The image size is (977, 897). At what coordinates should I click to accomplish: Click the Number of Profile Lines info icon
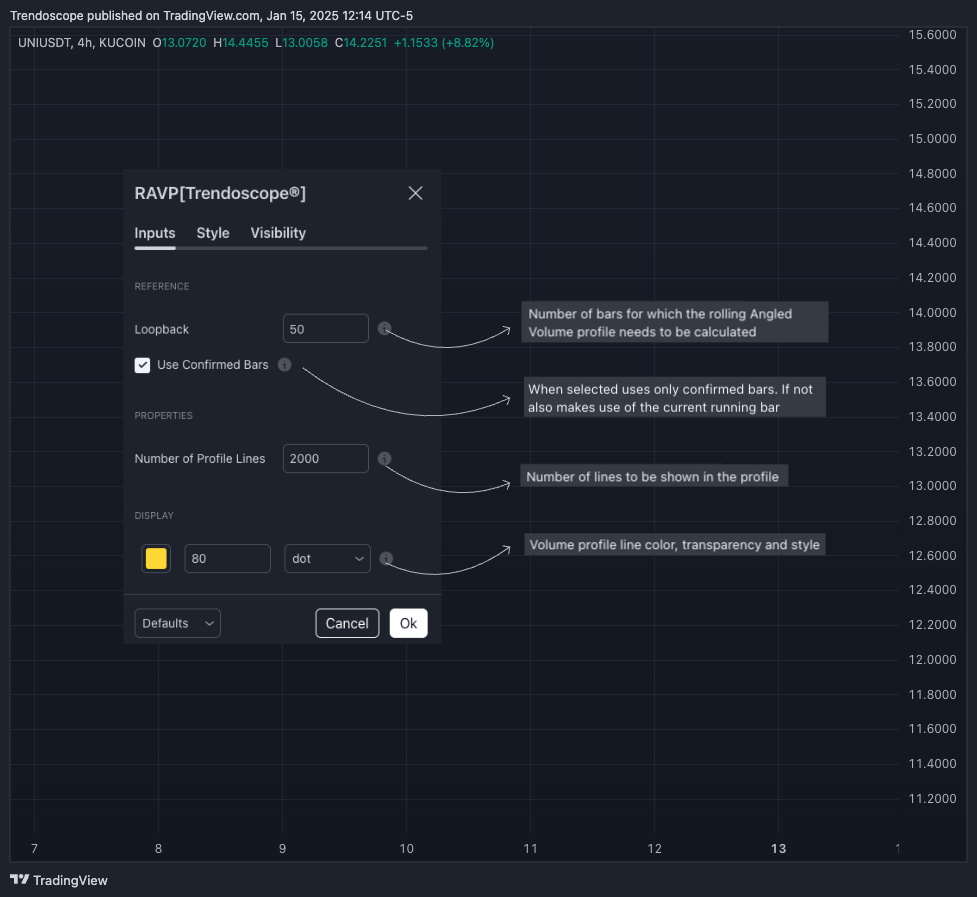384,458
